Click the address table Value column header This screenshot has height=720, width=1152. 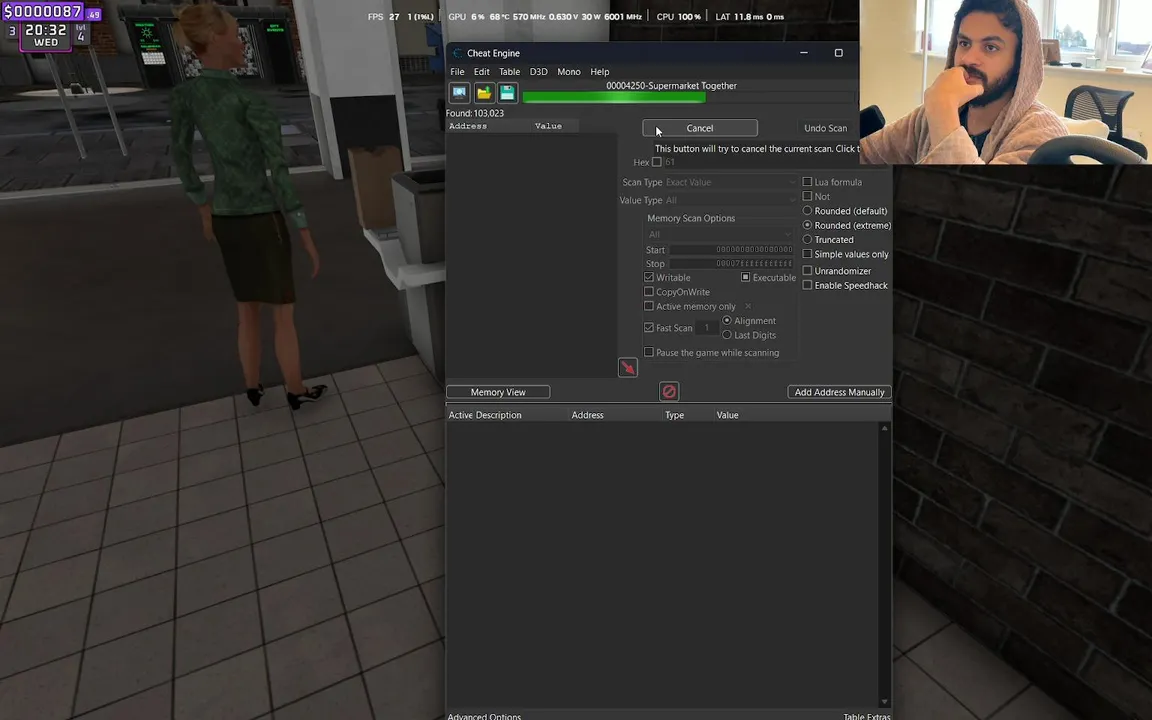point(727,415)
